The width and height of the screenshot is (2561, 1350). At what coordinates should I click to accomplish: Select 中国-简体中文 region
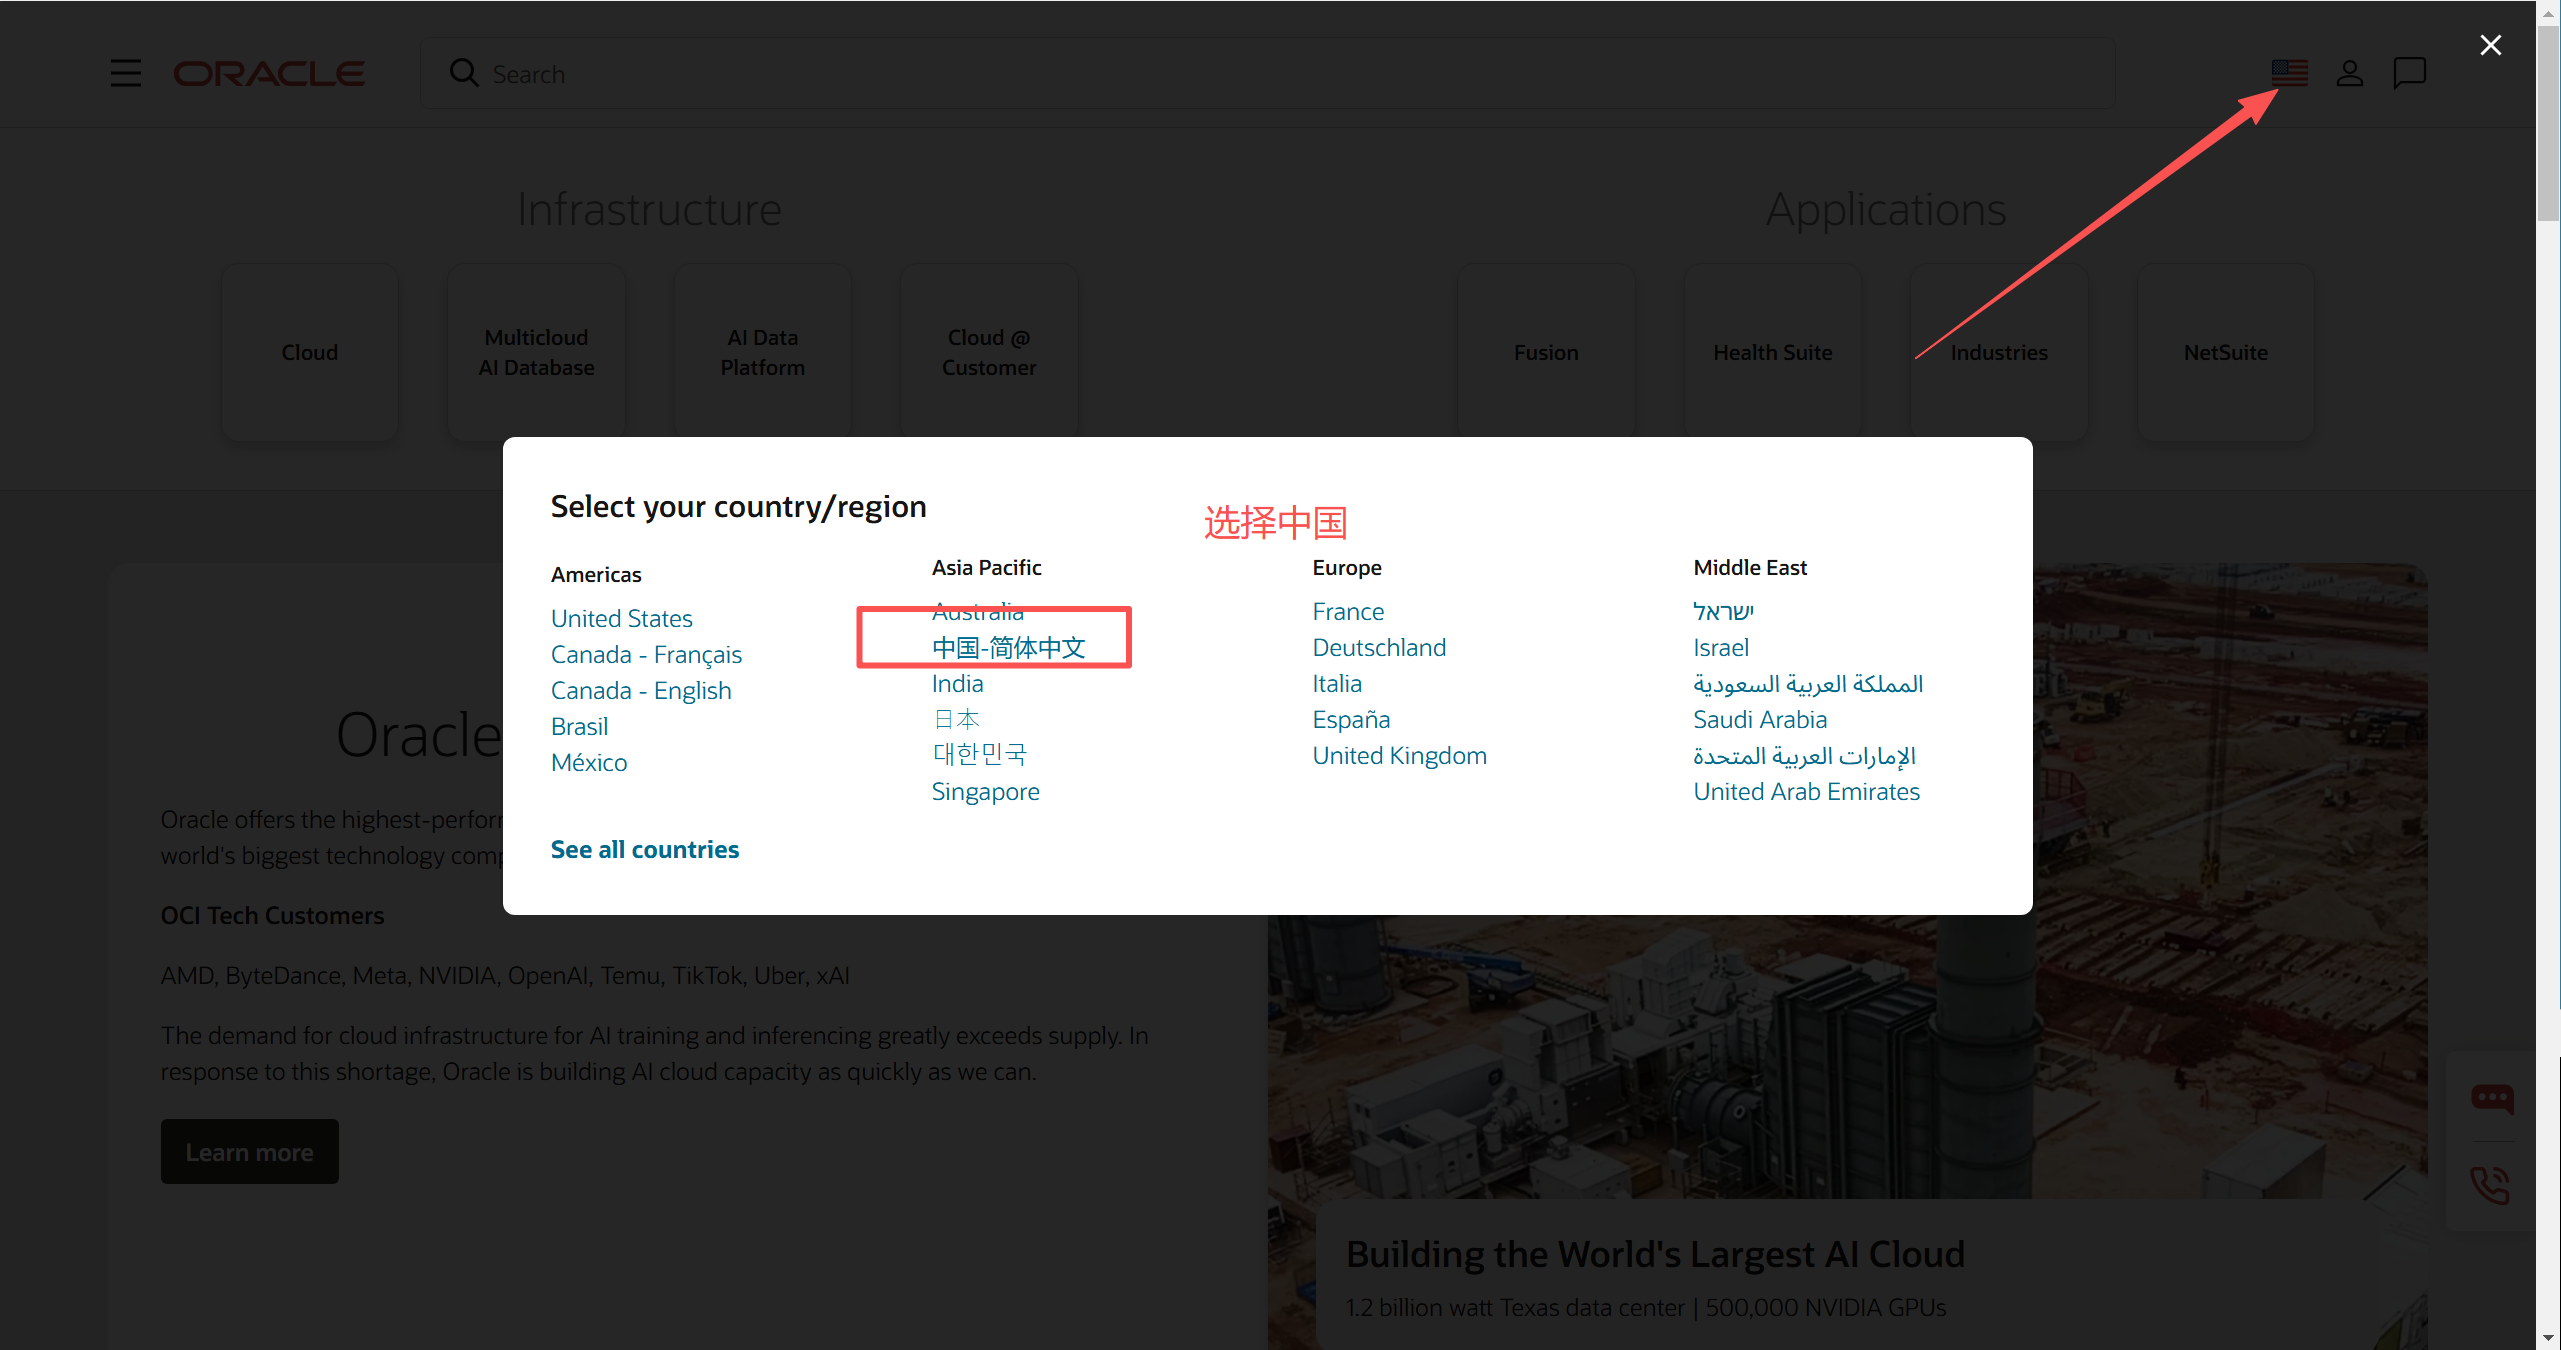[1008, 648]
